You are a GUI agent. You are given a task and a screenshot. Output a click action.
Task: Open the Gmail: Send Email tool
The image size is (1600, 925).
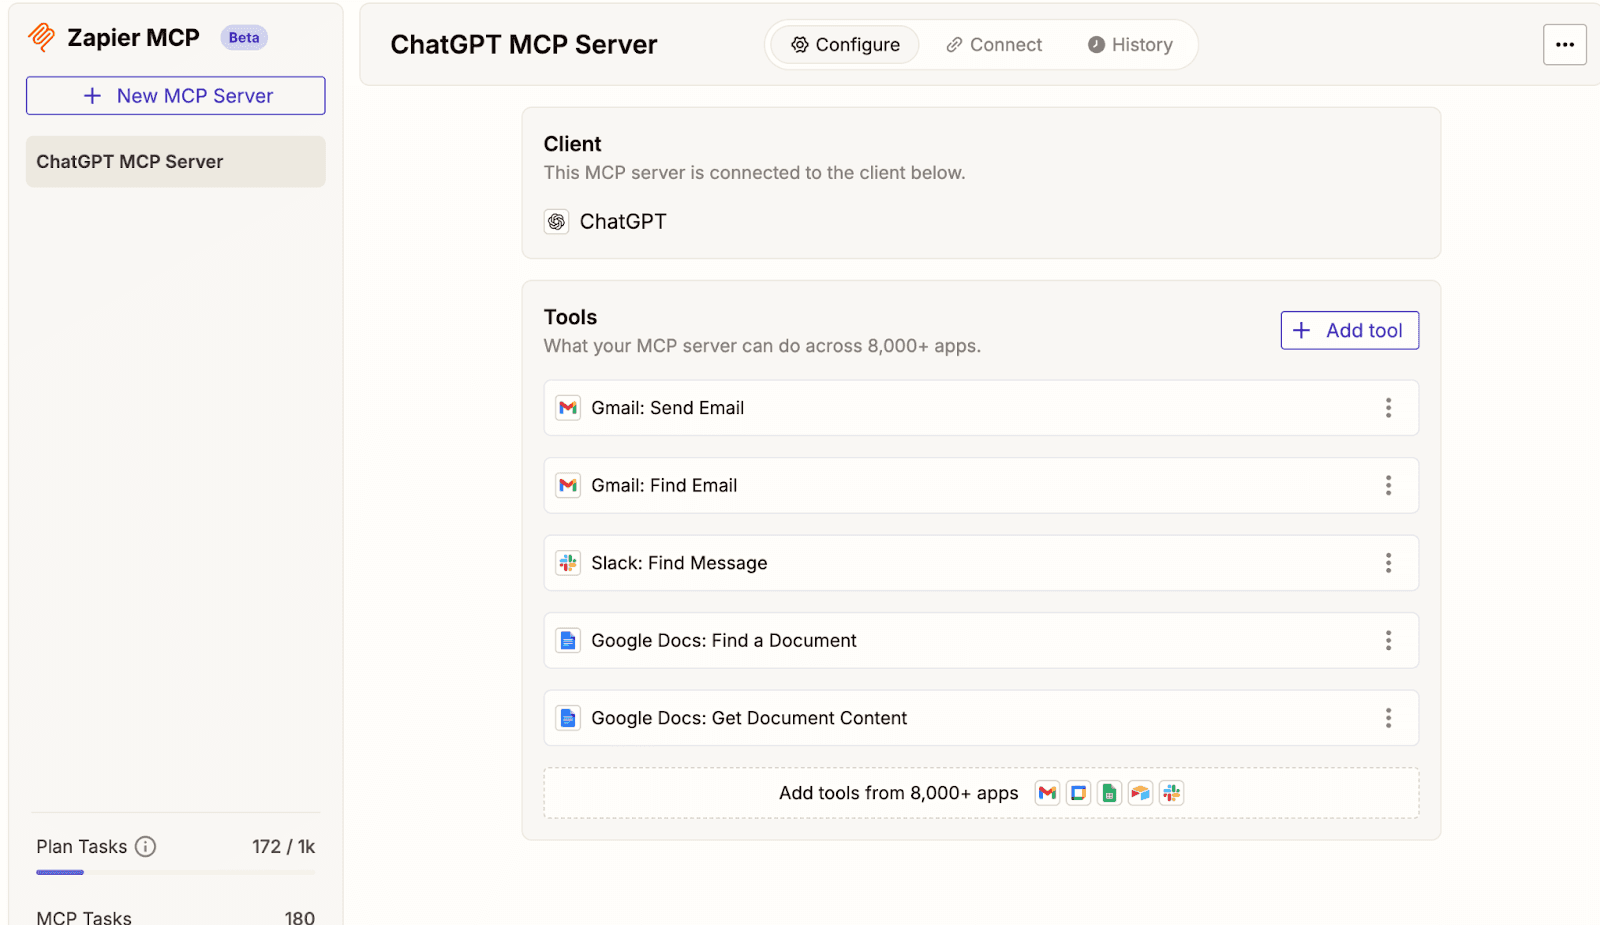pos(981,408)
